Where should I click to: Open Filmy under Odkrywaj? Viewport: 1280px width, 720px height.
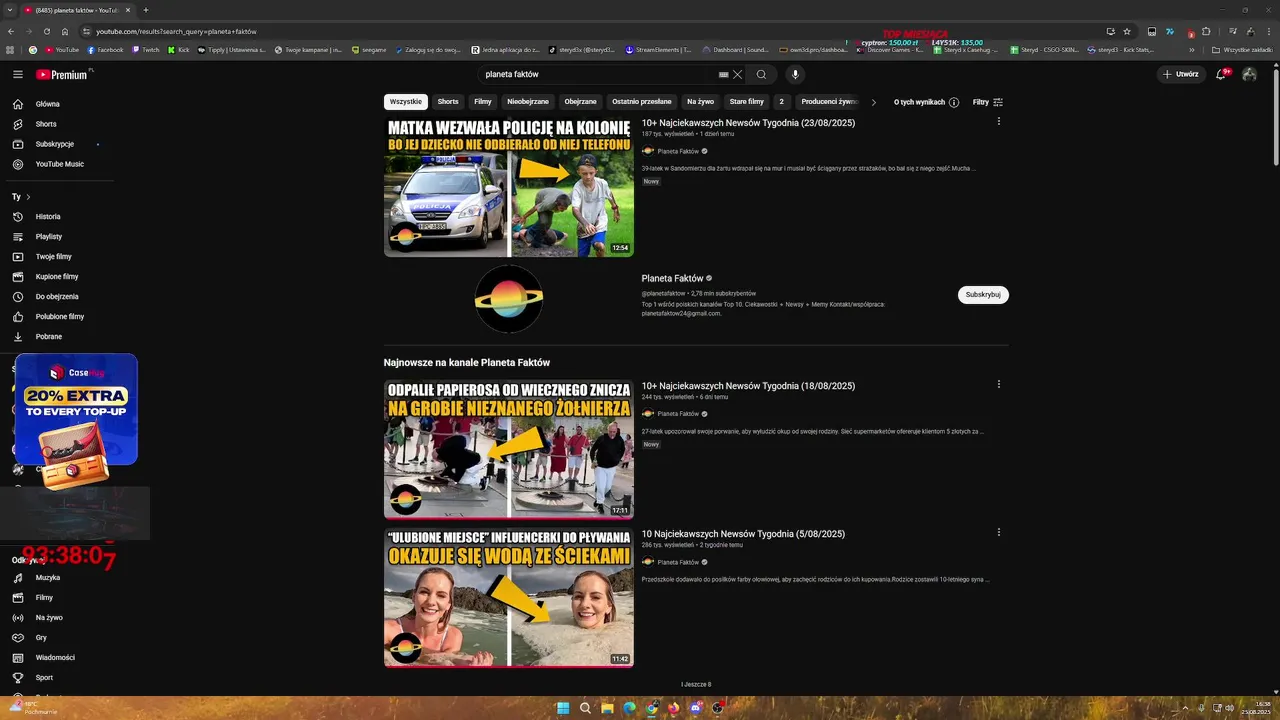coord(44,597)
